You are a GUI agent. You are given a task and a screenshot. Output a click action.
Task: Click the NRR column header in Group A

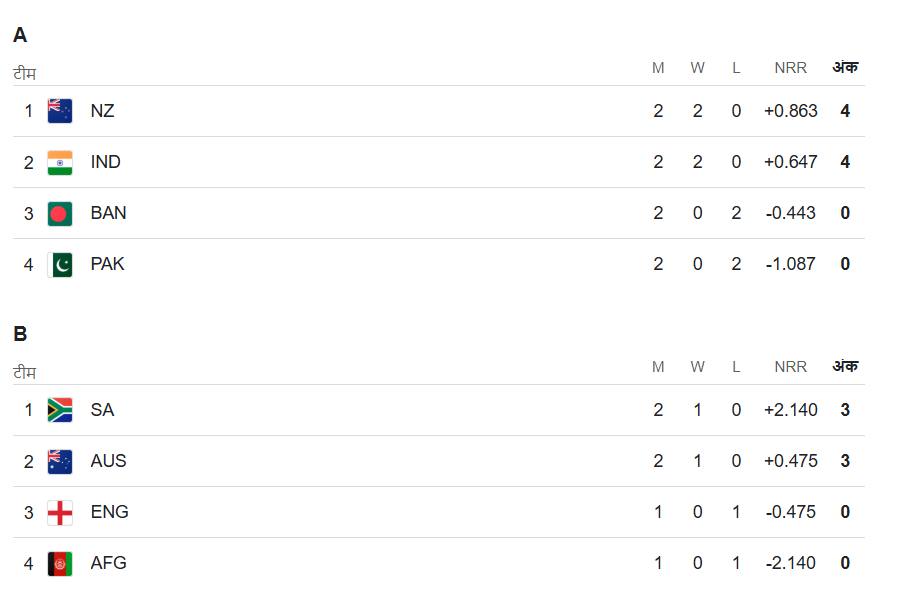click(790, 68)
